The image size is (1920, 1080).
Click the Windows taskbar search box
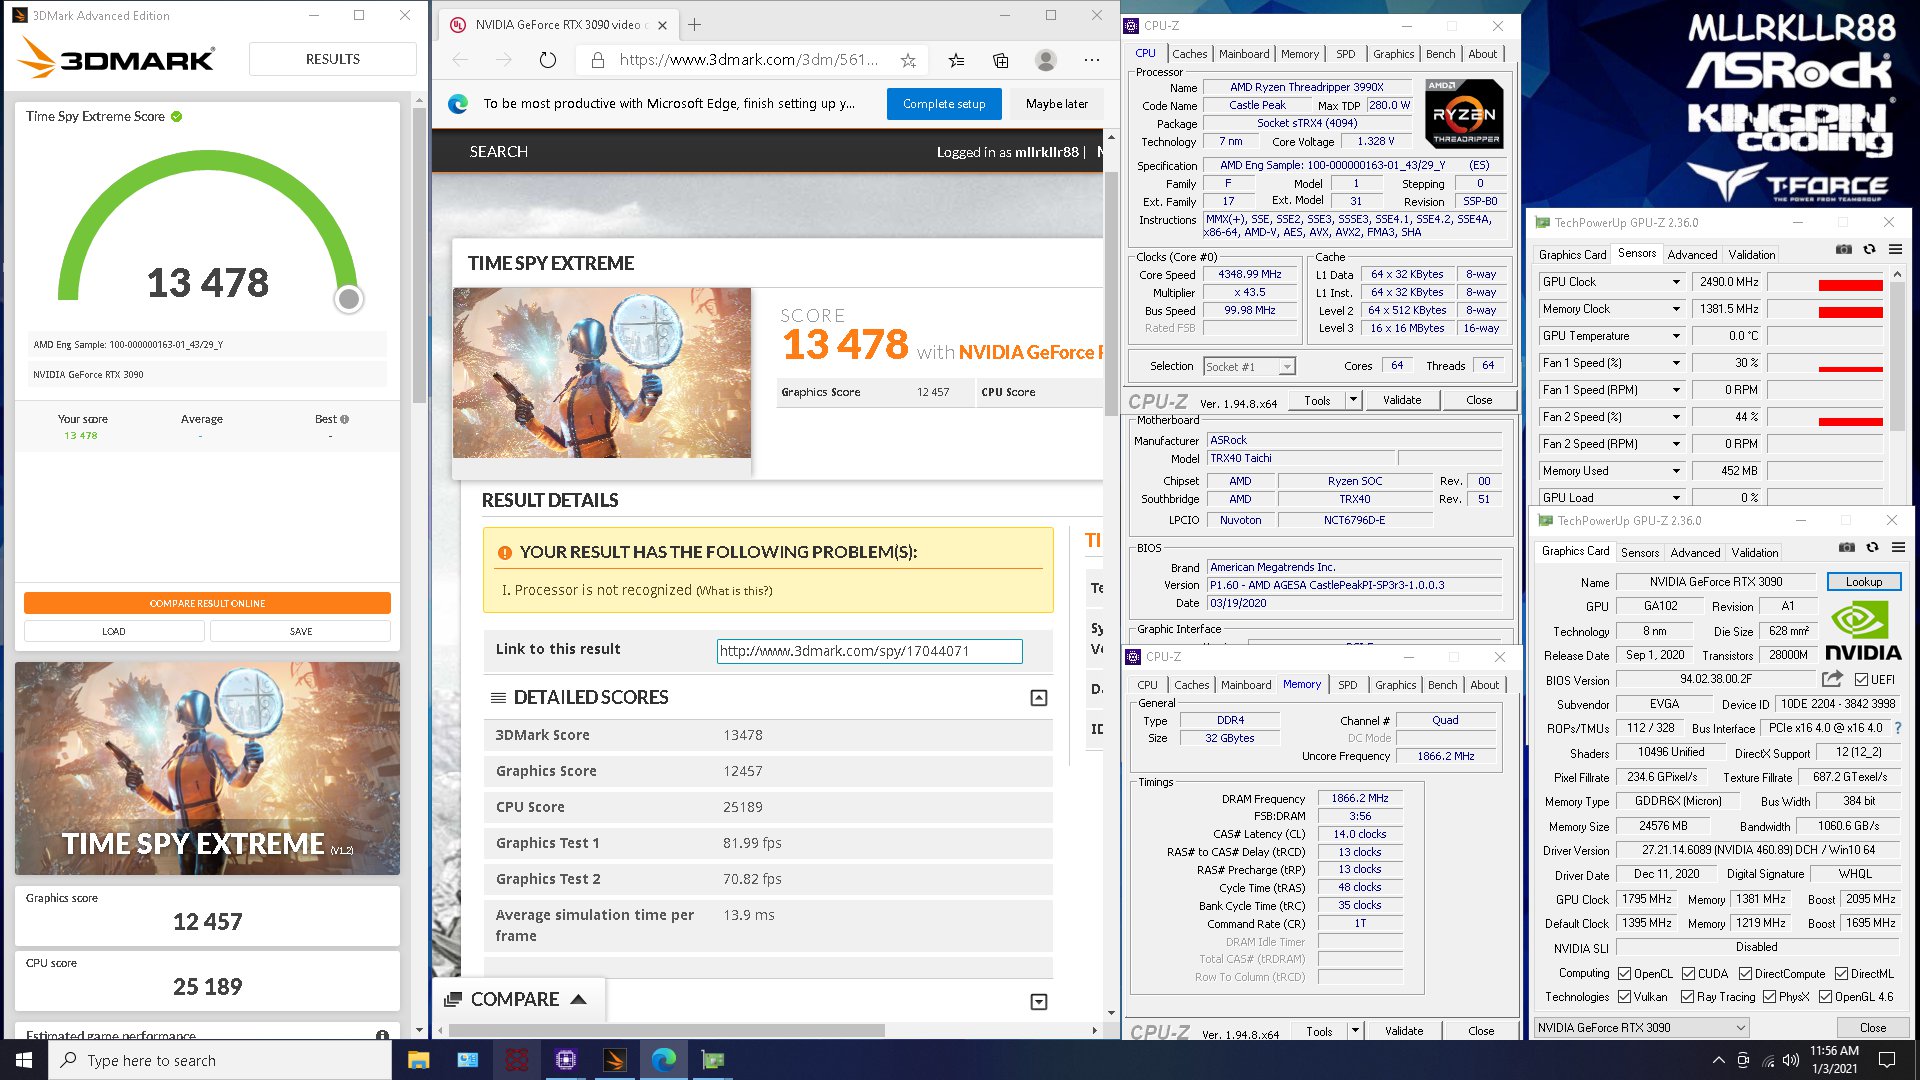pos(220,1060)
